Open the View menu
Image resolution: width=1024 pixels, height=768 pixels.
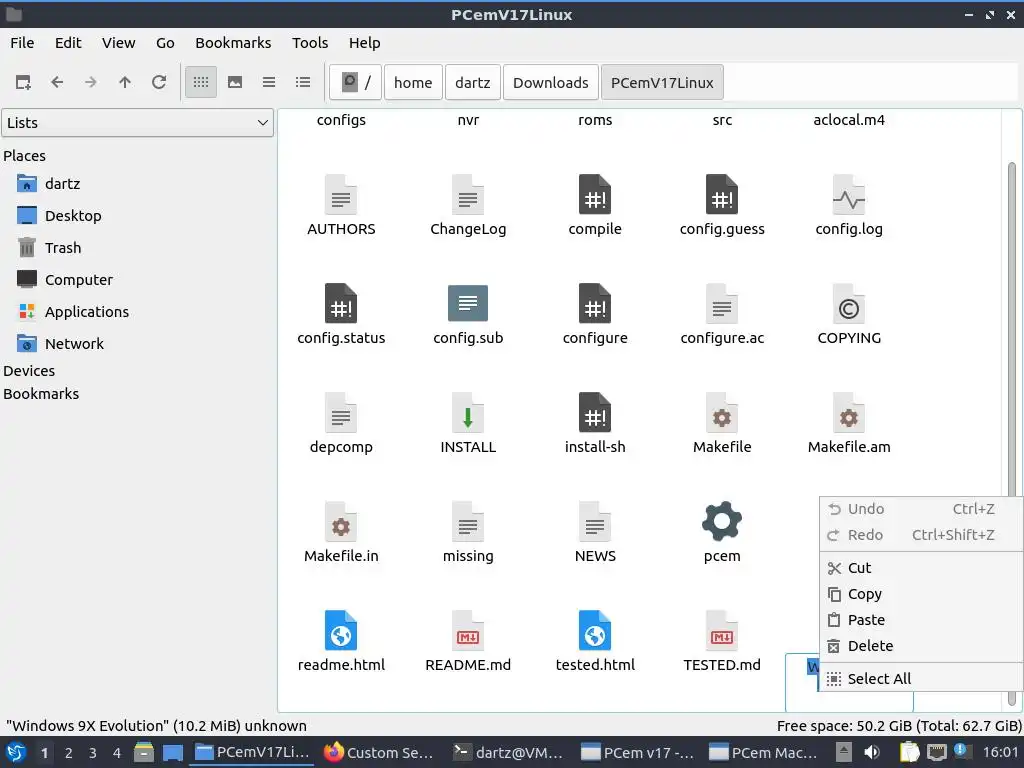point(118,43)
